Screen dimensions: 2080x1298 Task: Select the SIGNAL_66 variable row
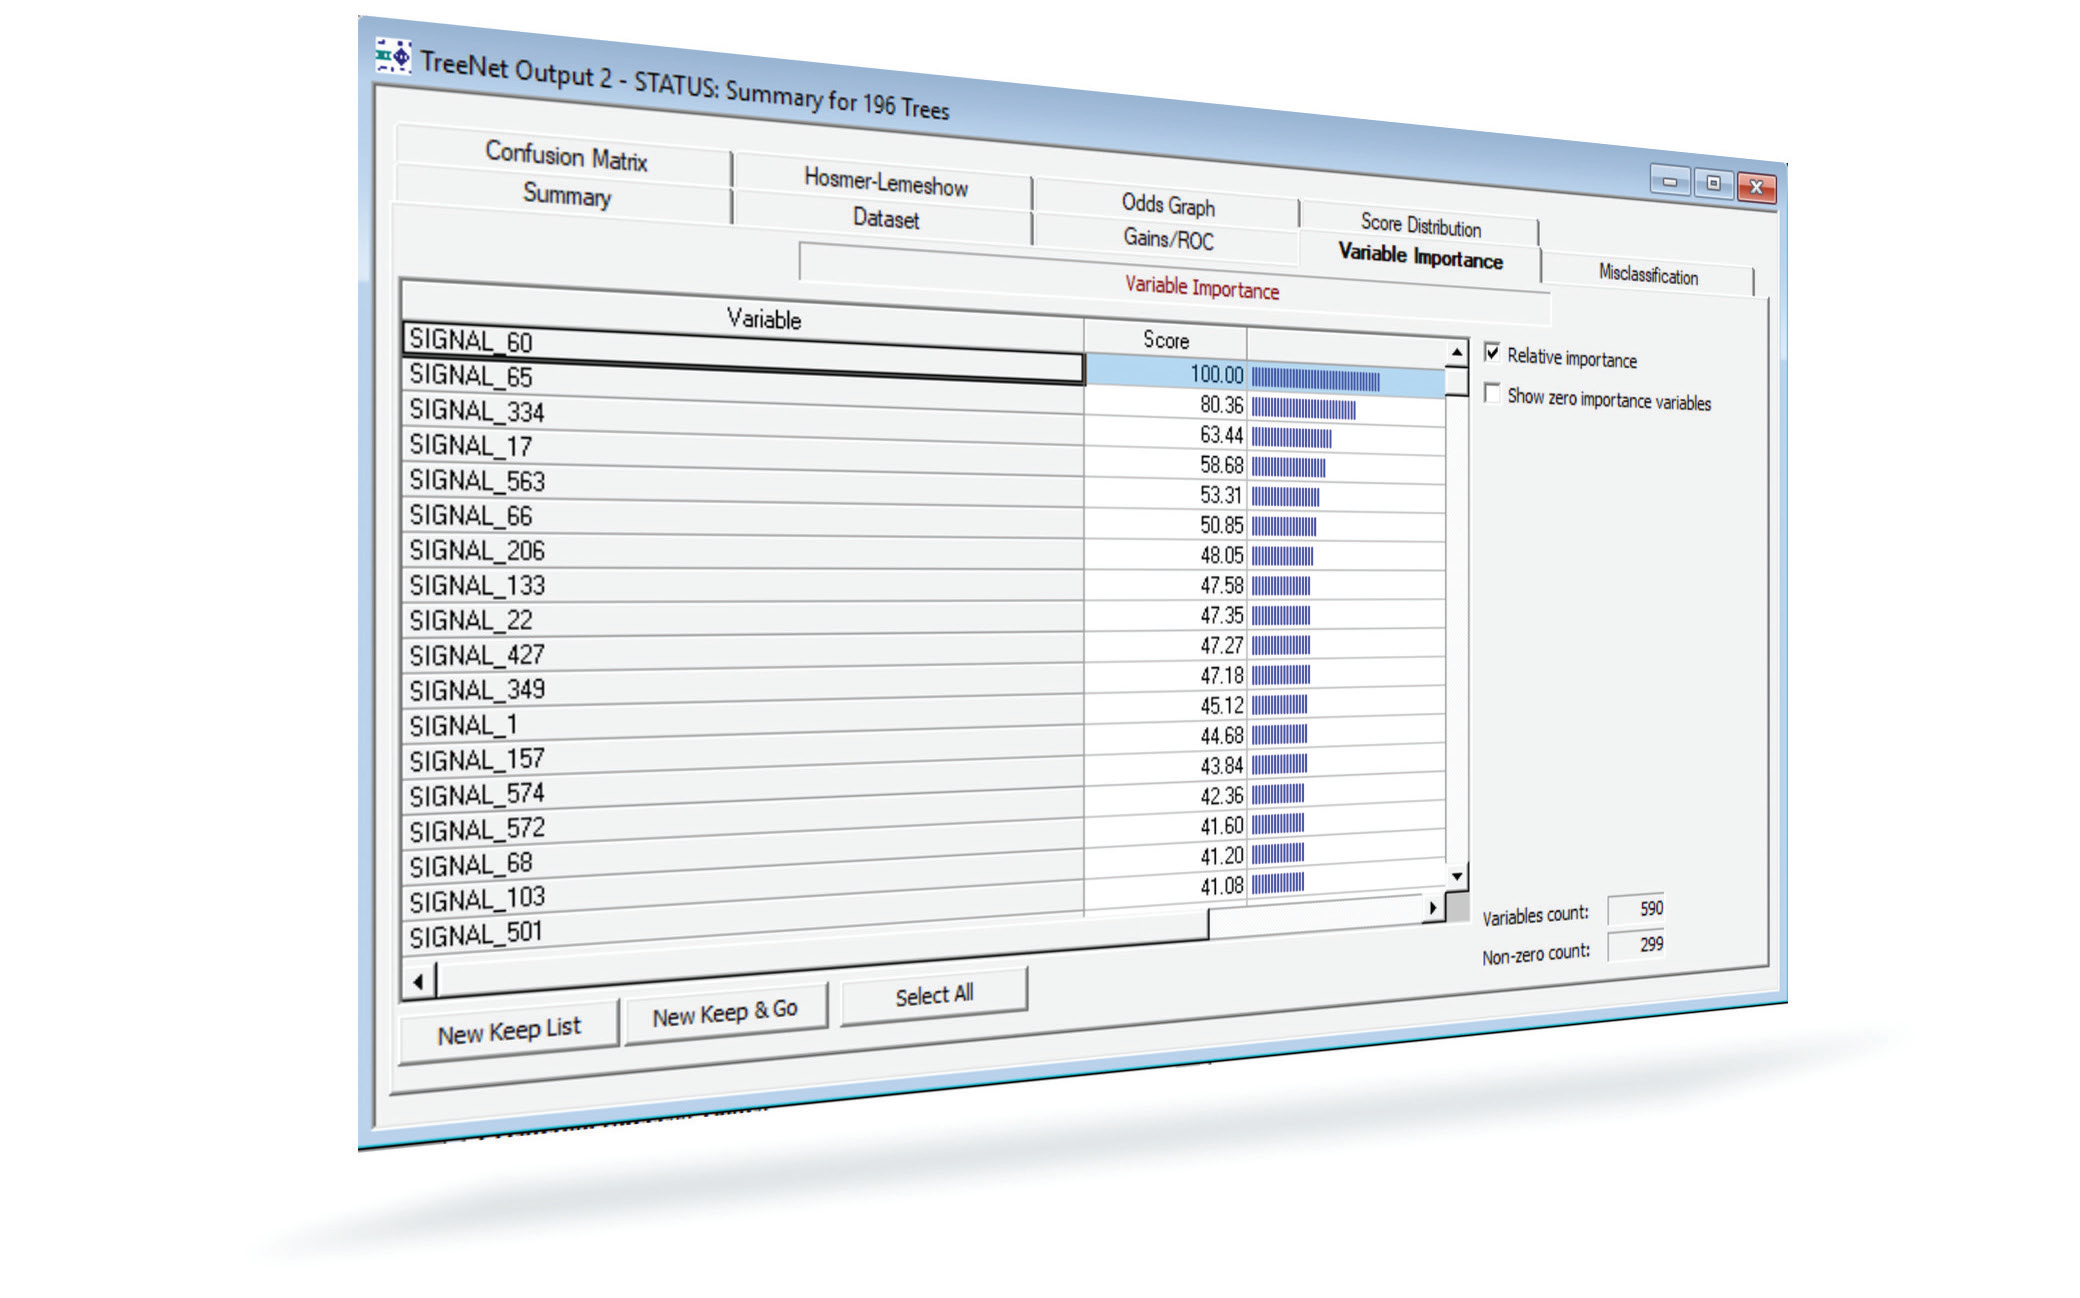point(742,517)
